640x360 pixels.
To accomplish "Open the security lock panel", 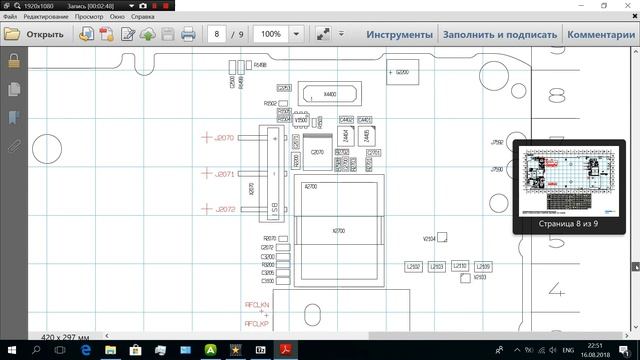I will pos(14,61).
